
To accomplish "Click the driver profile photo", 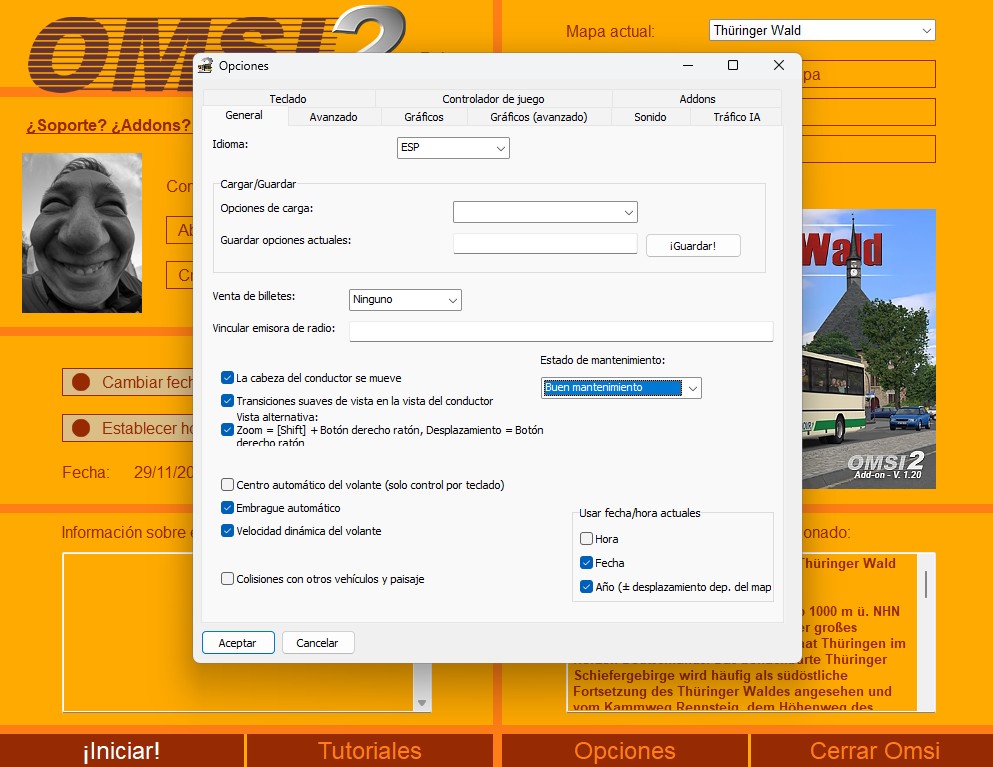I will (82, 233).
